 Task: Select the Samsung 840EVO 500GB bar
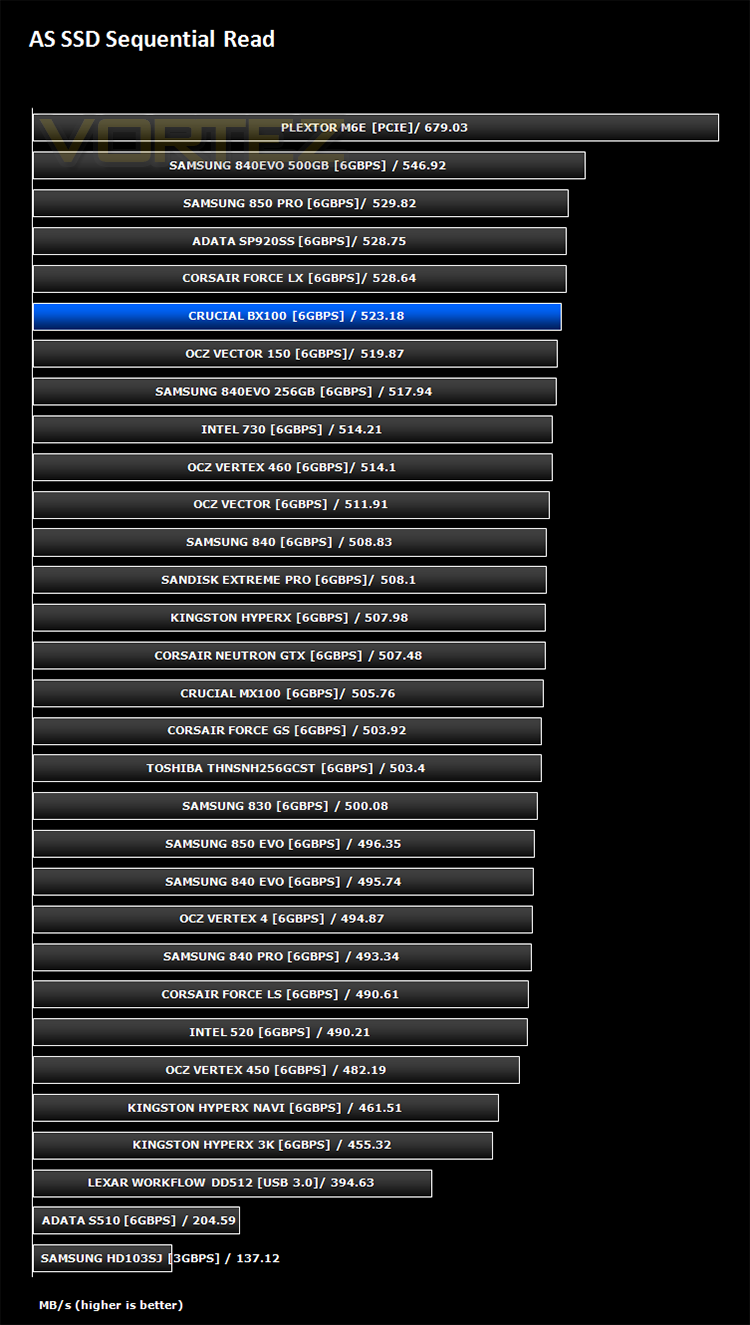pos(309,165)
